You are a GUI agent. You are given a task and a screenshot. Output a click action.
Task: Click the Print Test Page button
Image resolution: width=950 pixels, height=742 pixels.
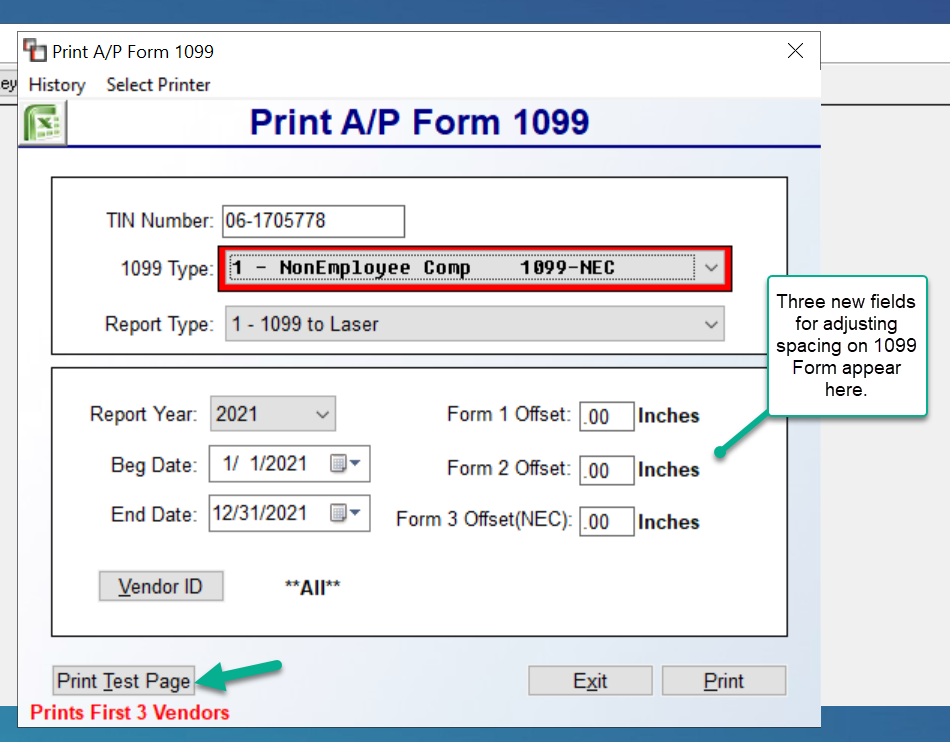(123, 680)
